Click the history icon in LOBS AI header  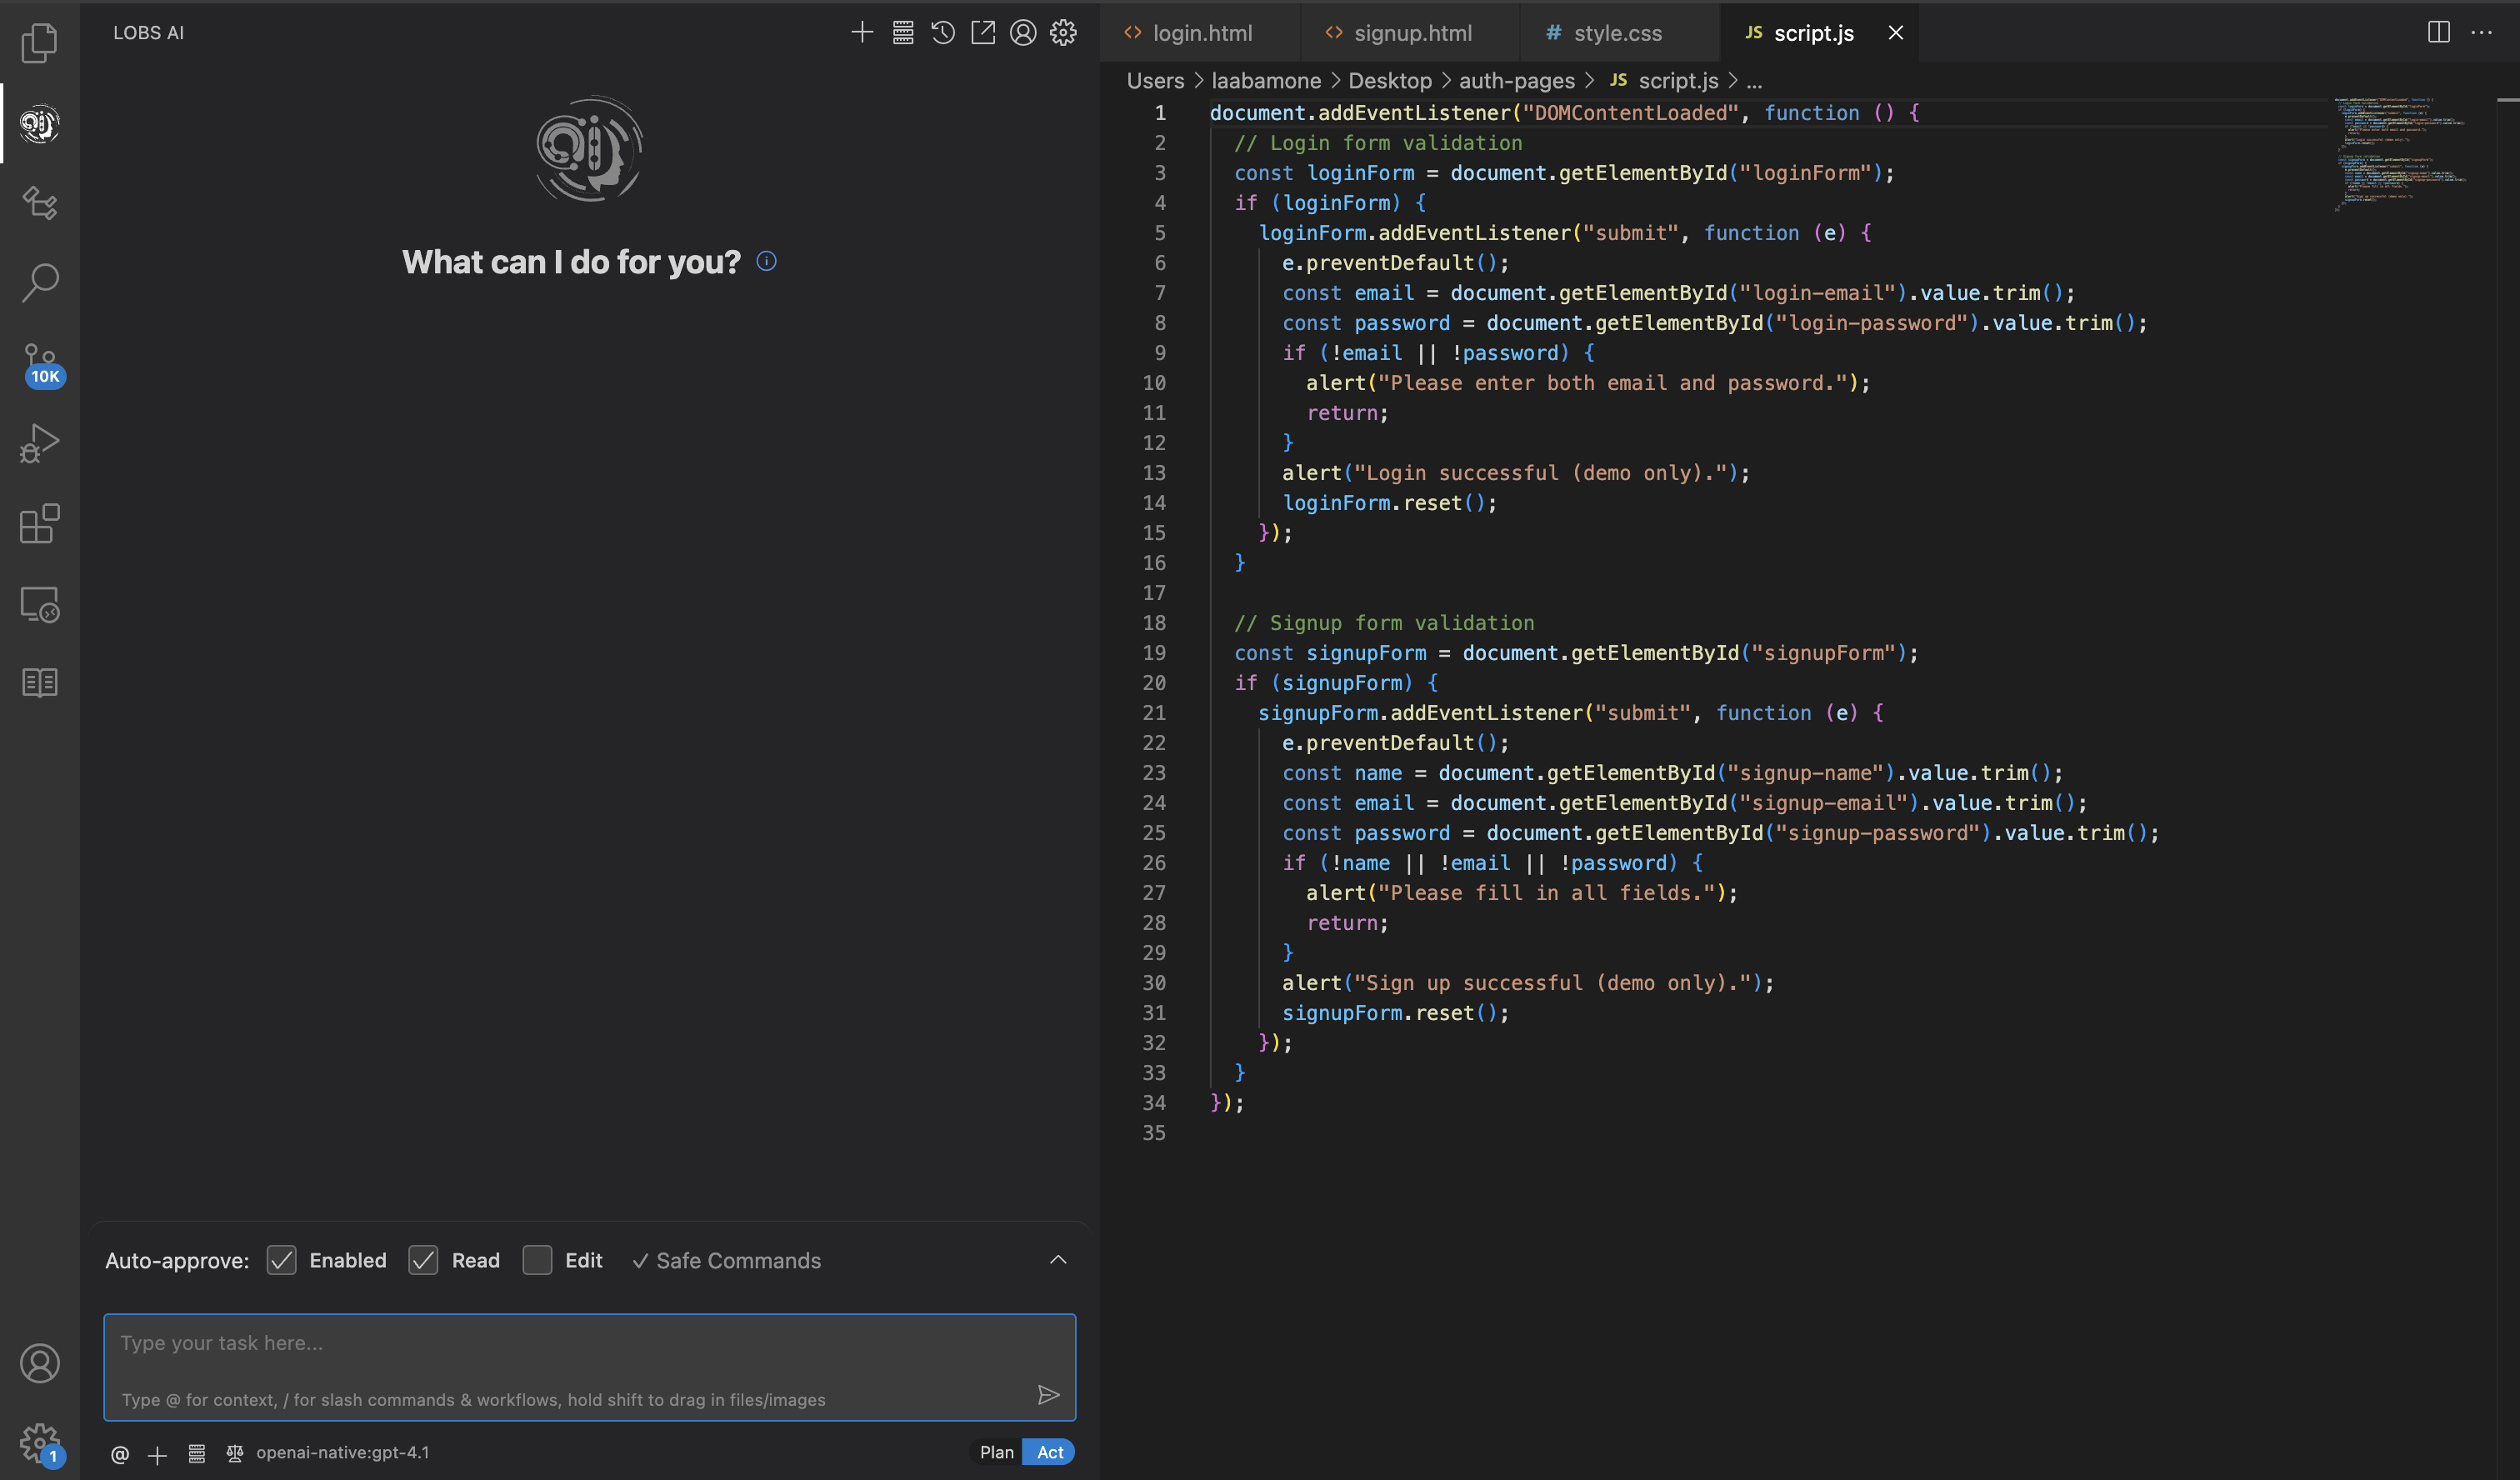[943, 33]
